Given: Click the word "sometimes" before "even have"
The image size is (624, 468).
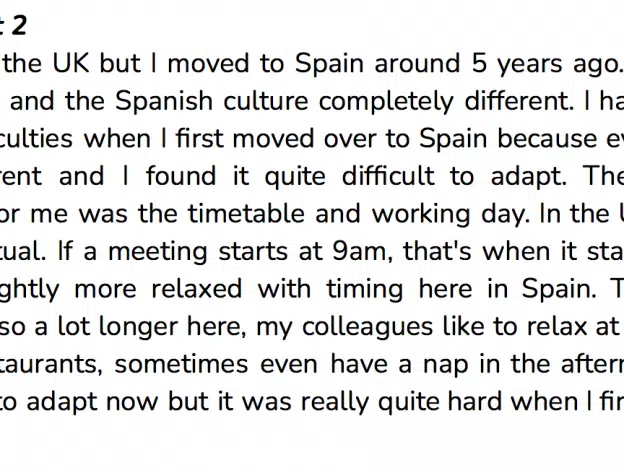Looking at the screenshot, I should (181, 364).
